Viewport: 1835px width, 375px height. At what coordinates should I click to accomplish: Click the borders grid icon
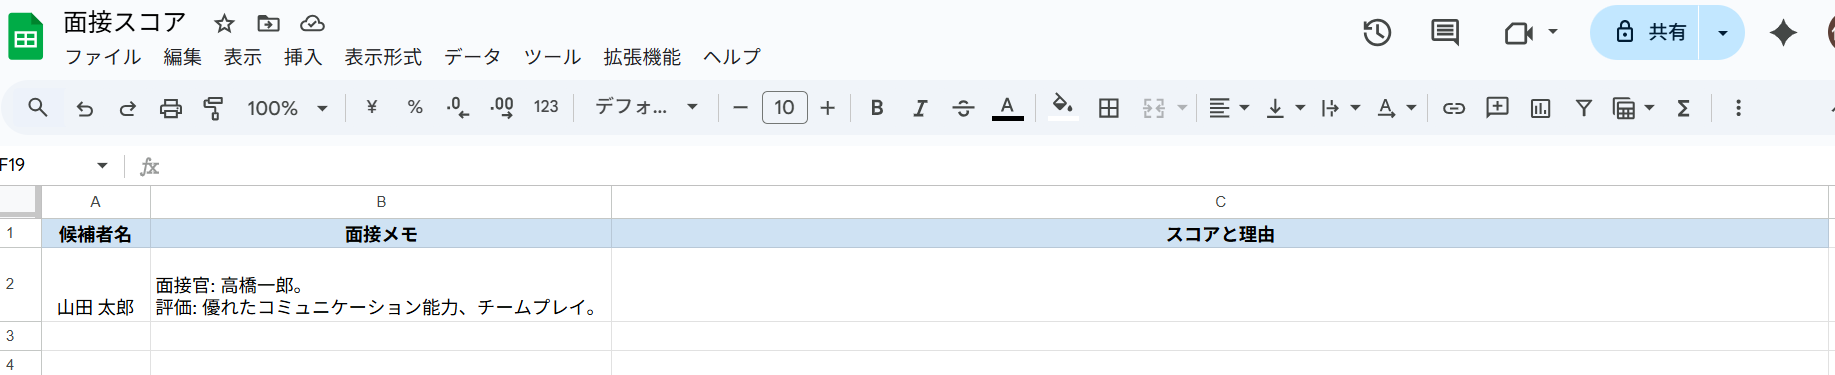point(1109,108)
